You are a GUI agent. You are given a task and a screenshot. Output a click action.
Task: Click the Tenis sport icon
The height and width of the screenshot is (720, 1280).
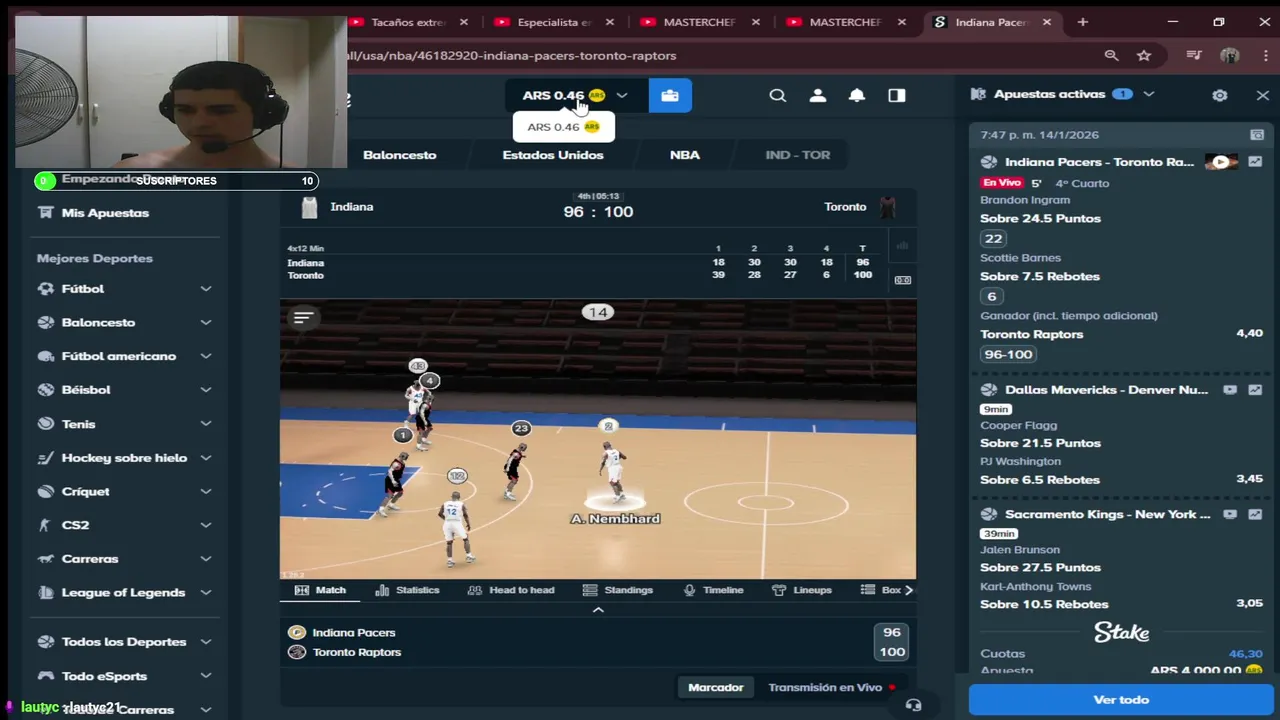[45, 424]
